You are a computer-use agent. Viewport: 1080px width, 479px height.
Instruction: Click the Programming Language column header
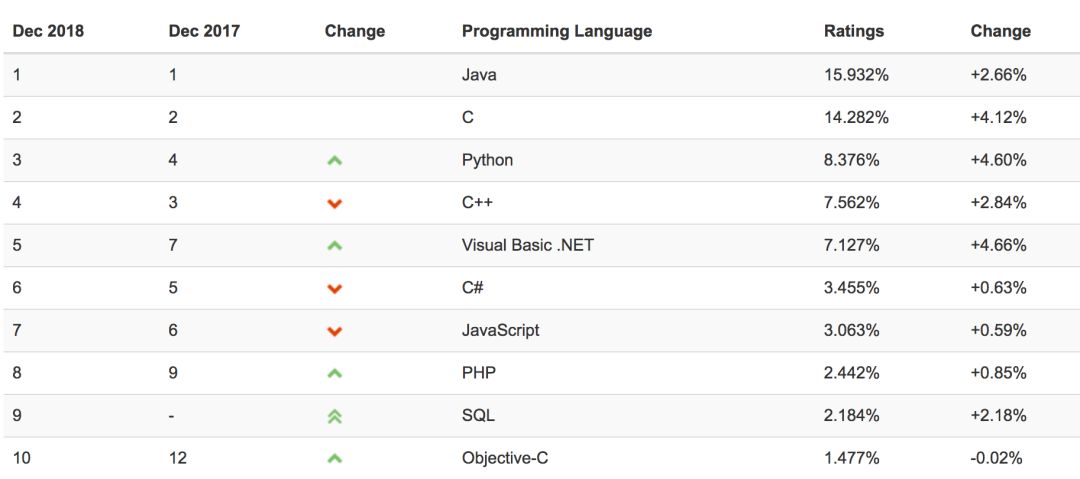pyautogui.click(x=557, y=31)
